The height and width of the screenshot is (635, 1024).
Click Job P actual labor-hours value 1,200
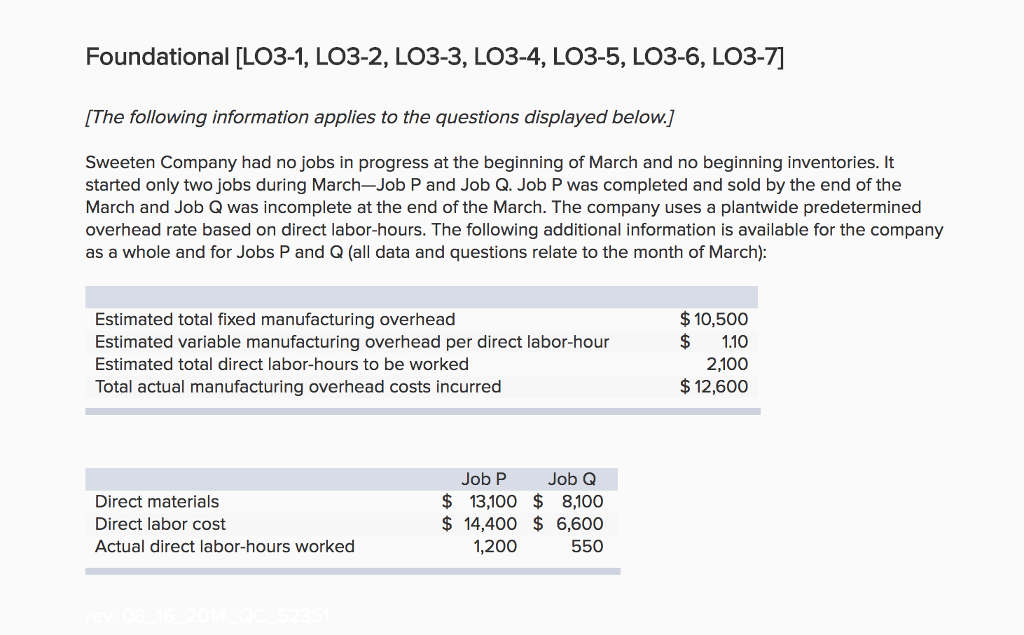[x=495, y=546]
